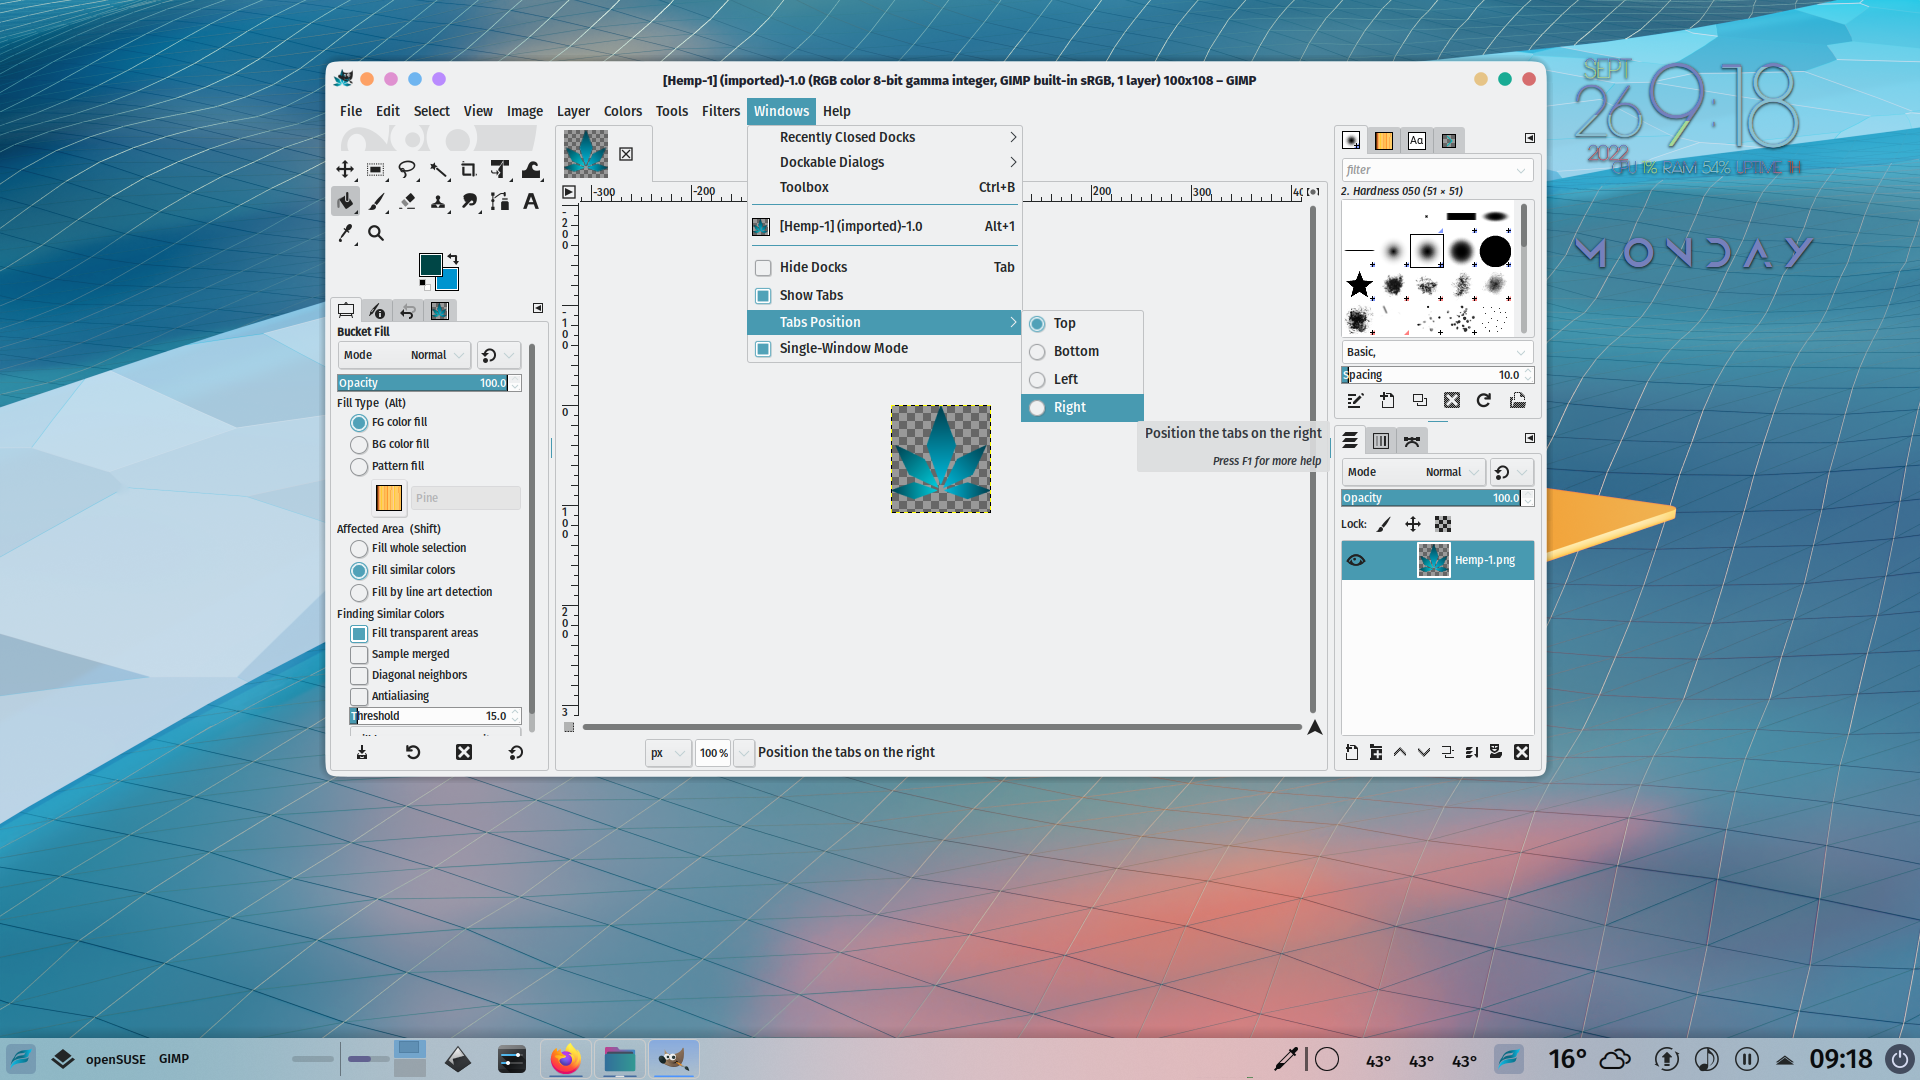Select the Move tool in the toolbox

coord(345,170)
